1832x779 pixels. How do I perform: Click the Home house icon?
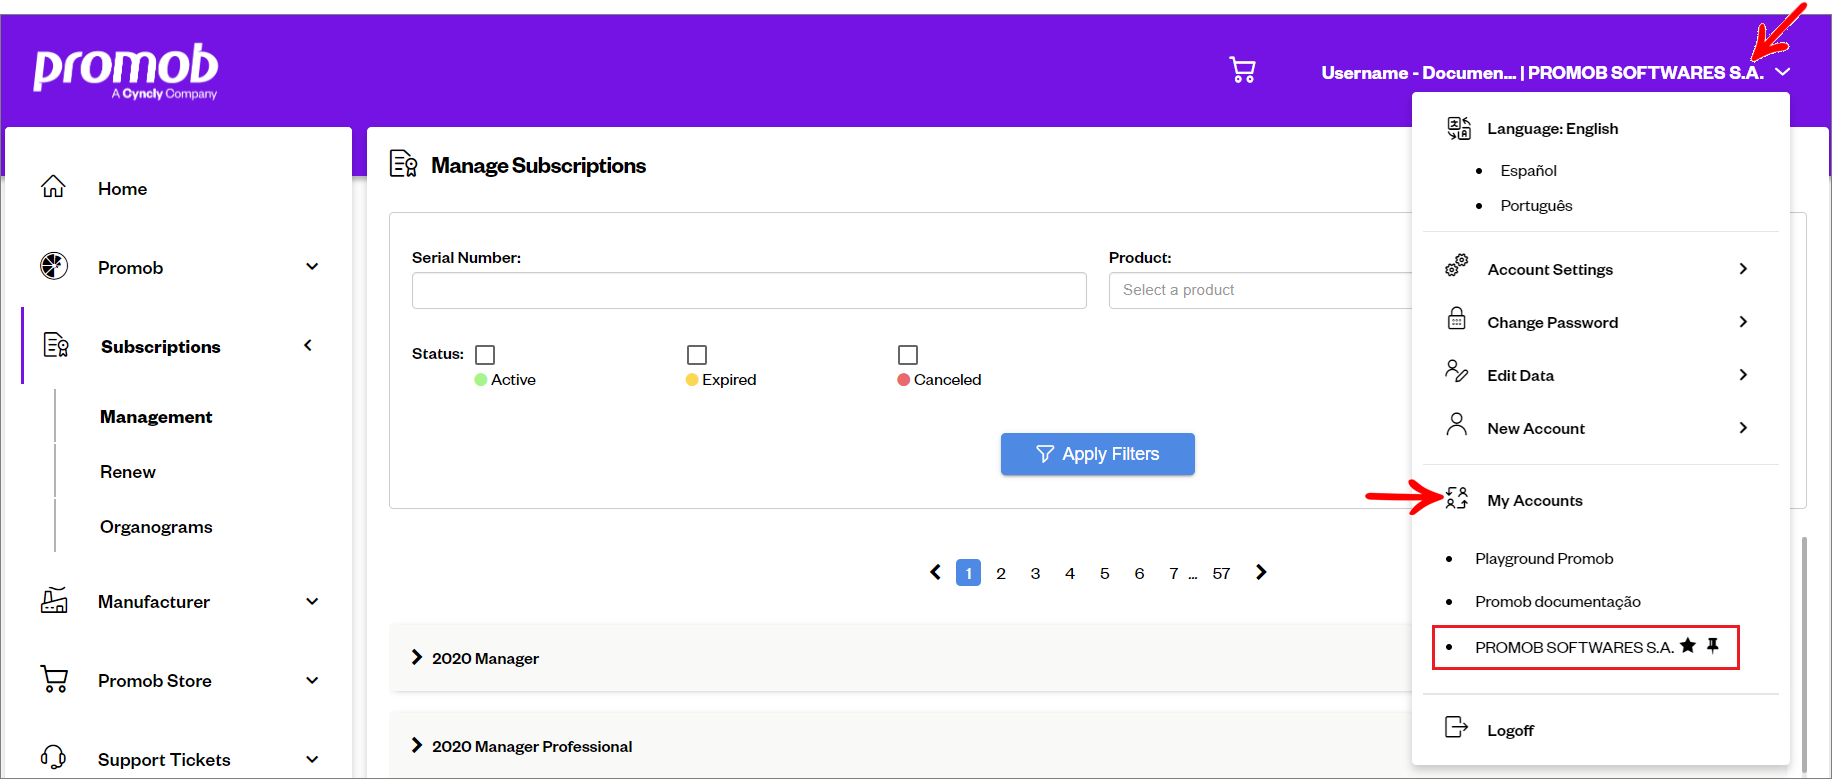[53, 187]
